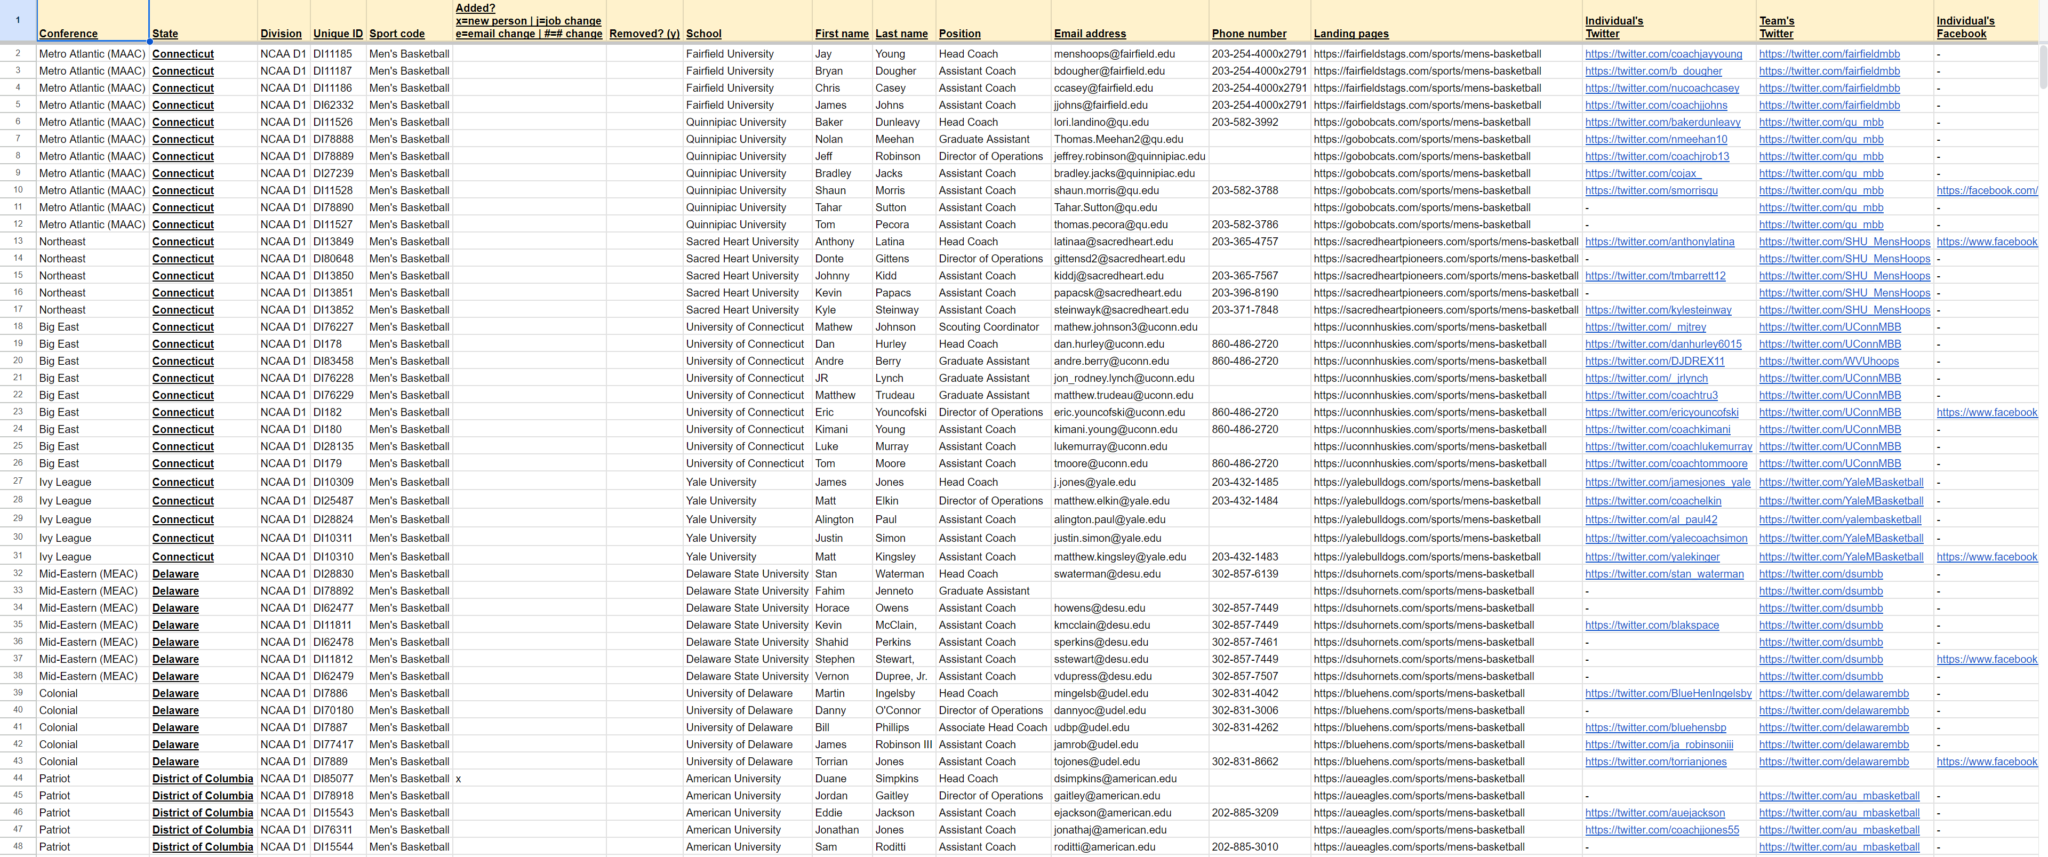
Task: Open the twitter.com/BlueHenIngelsby link
Action: [1668, 693]
